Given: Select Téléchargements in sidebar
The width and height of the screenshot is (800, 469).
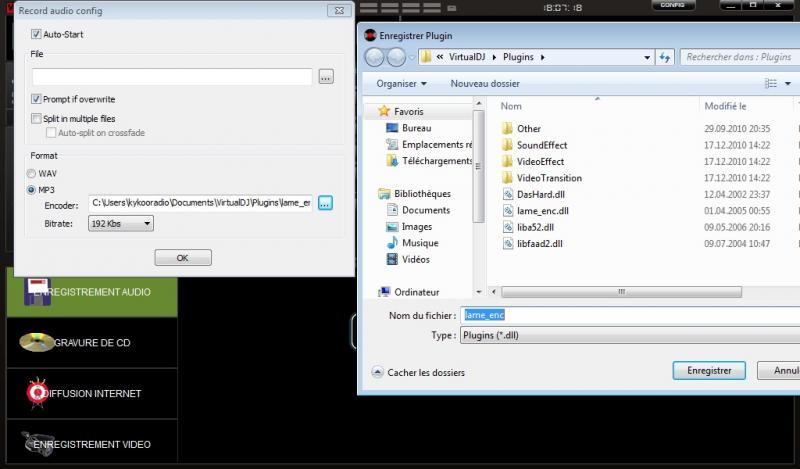Looking at the screenshot, I should pos(436,161).
